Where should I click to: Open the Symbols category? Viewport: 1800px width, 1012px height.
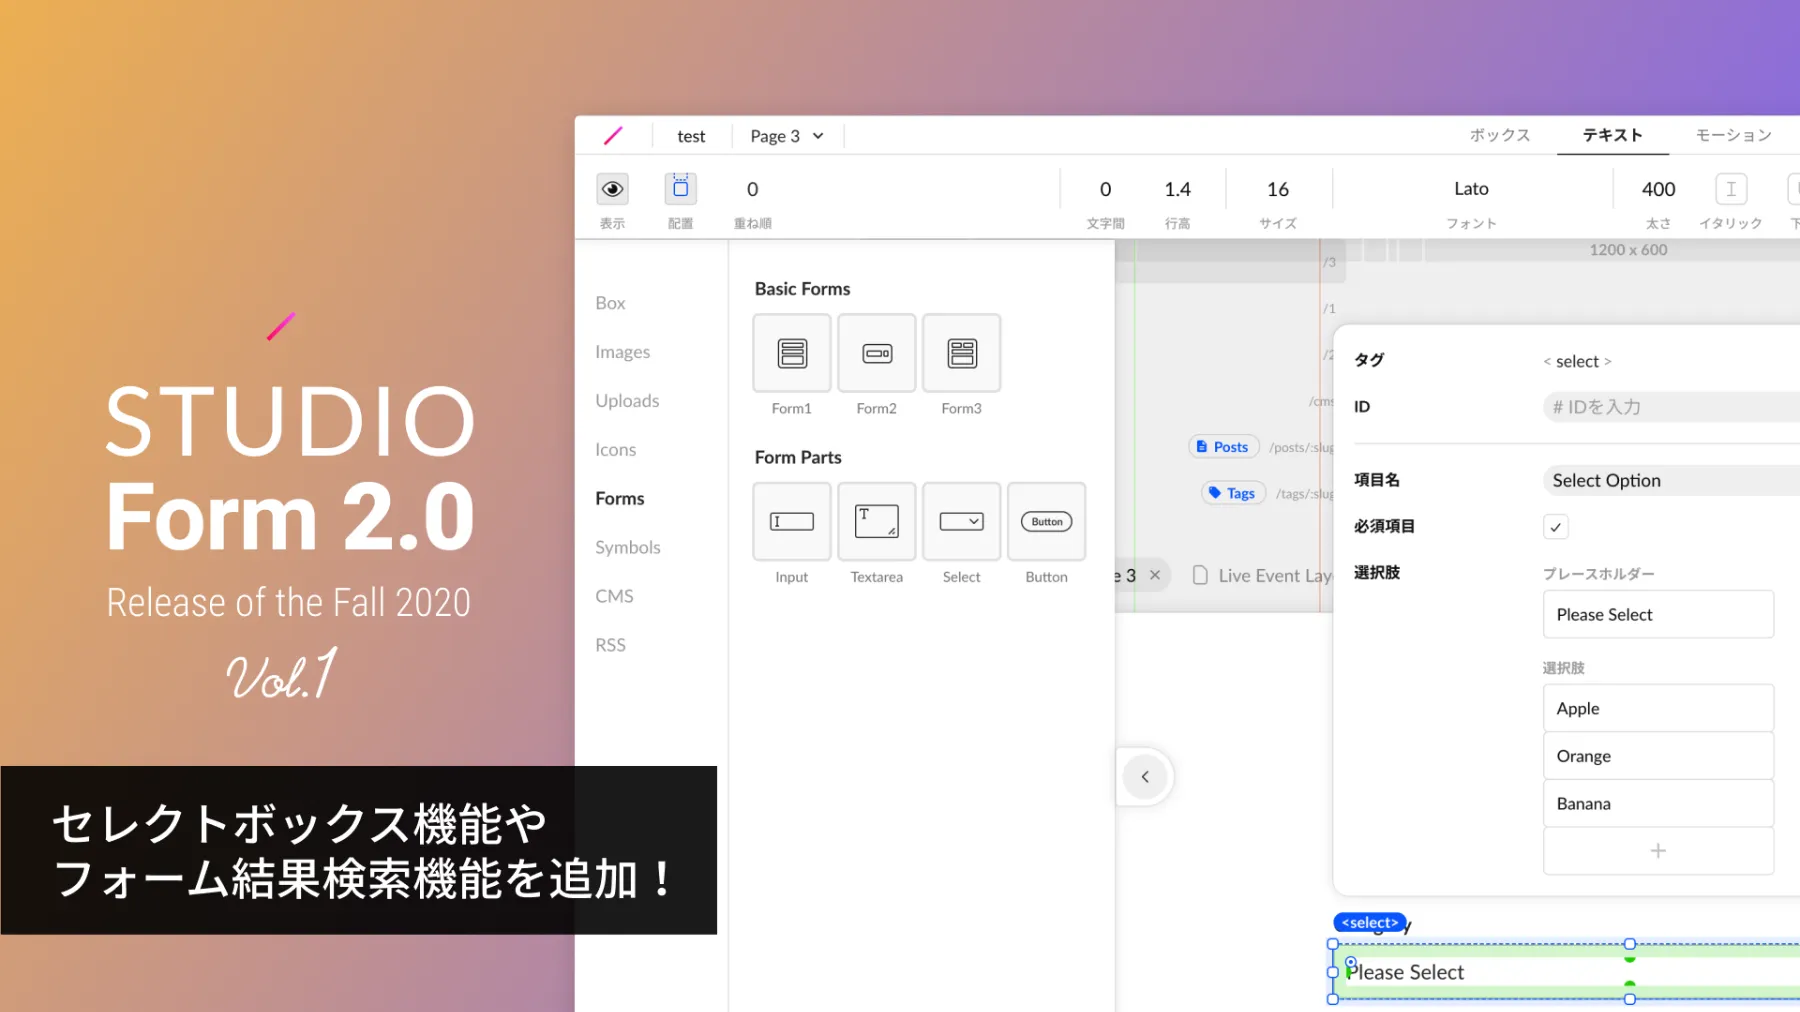pyautogui.click(x=628, y=547)
